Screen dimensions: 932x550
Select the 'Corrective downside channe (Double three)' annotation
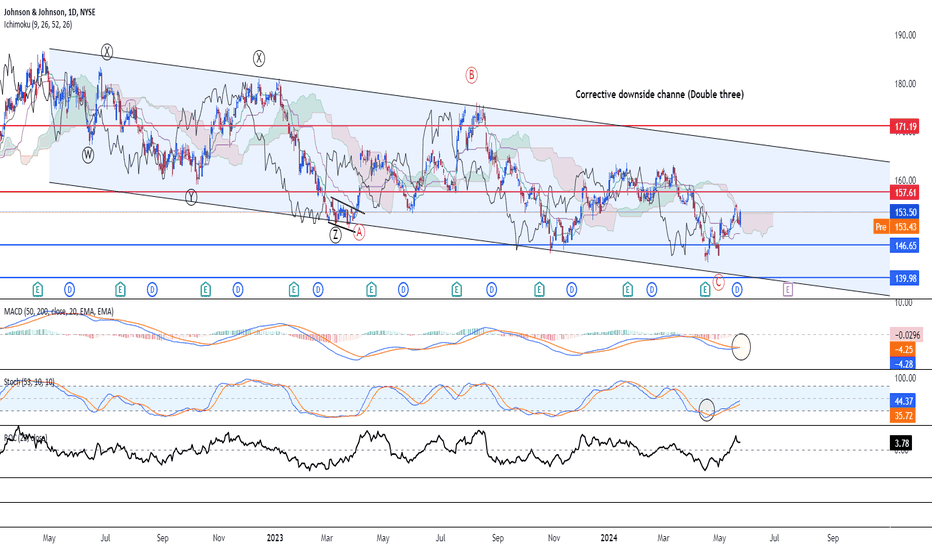(659, 94)
